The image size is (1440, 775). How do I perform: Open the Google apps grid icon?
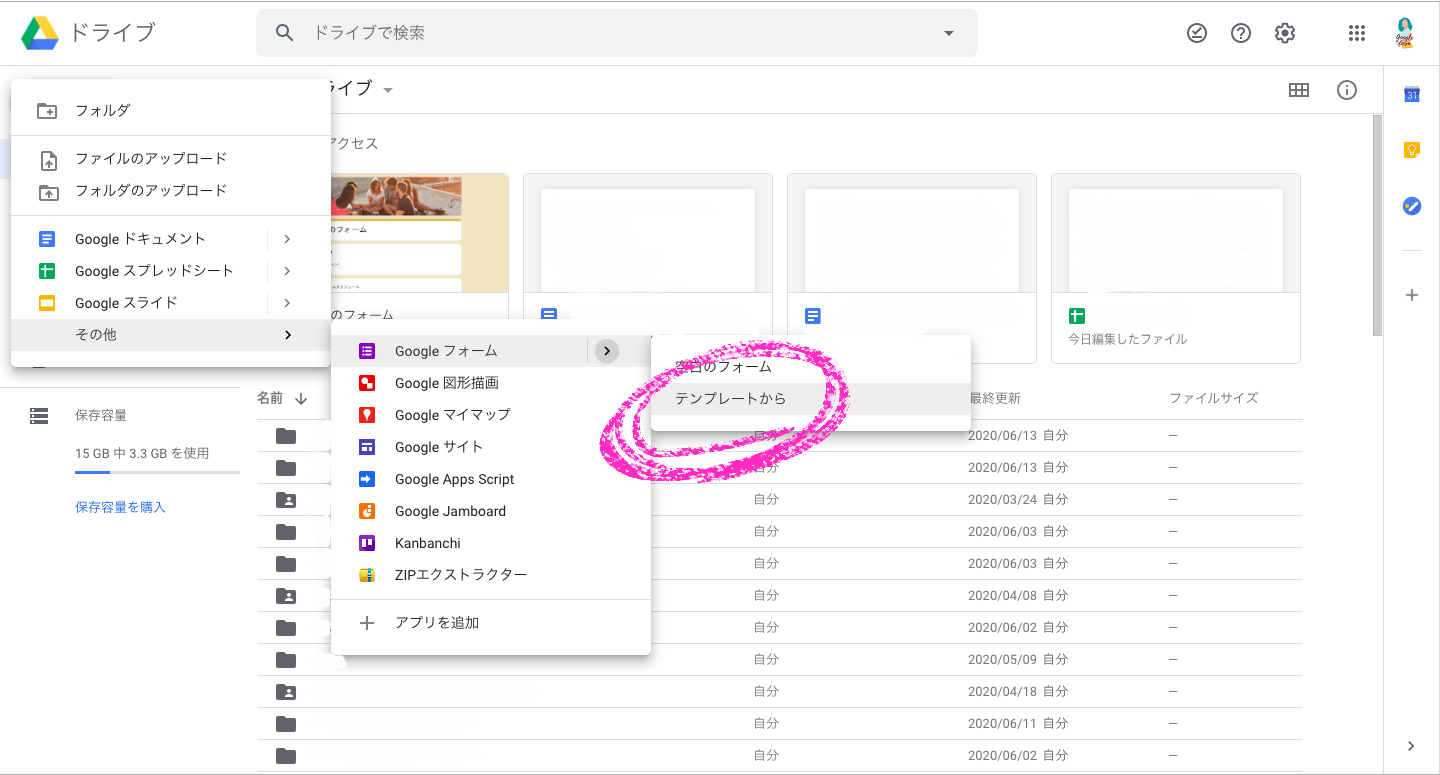[x=1357, y=33]
